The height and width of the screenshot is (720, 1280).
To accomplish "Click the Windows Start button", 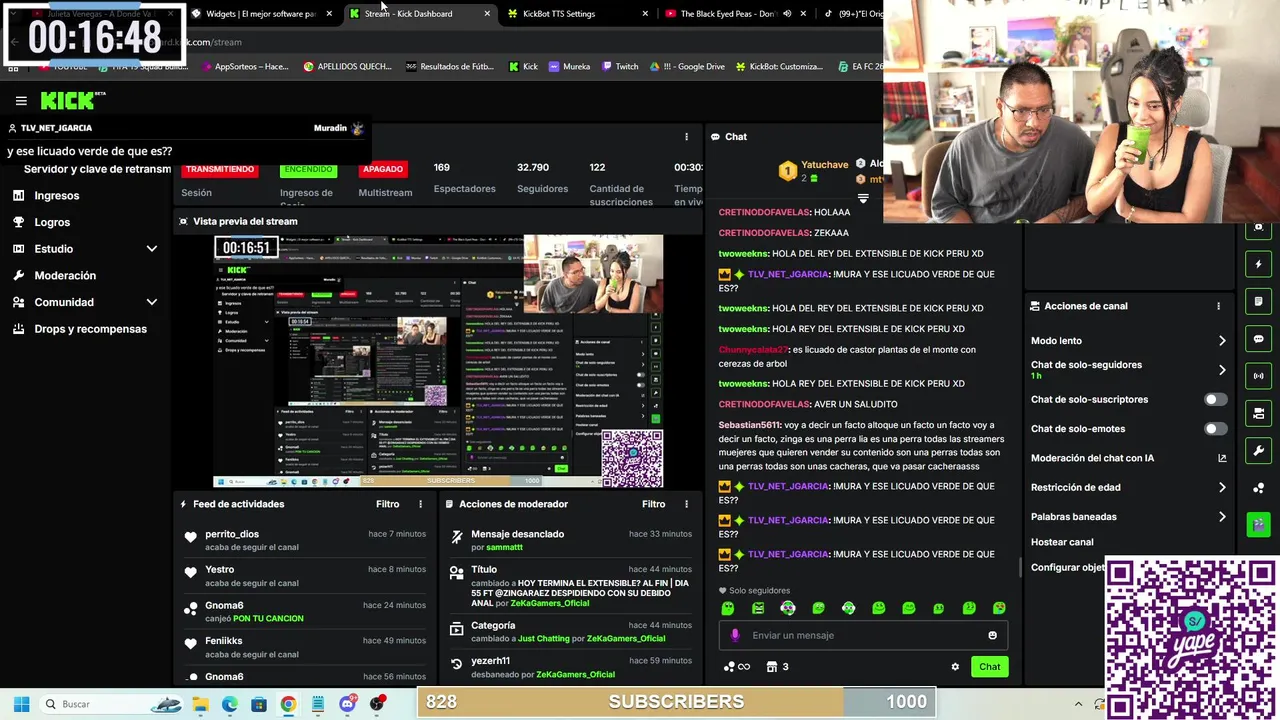I will coord(21,704).
